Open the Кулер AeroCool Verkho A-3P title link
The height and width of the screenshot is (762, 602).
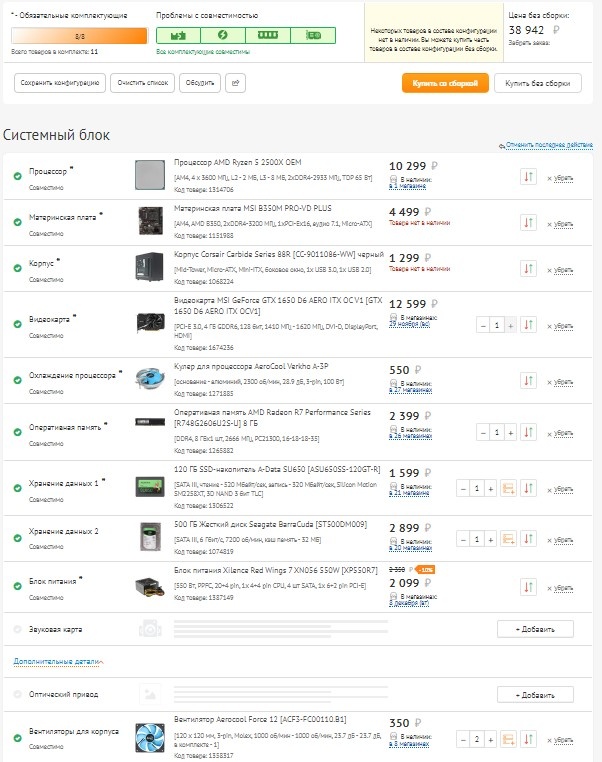tap(251, 366)
